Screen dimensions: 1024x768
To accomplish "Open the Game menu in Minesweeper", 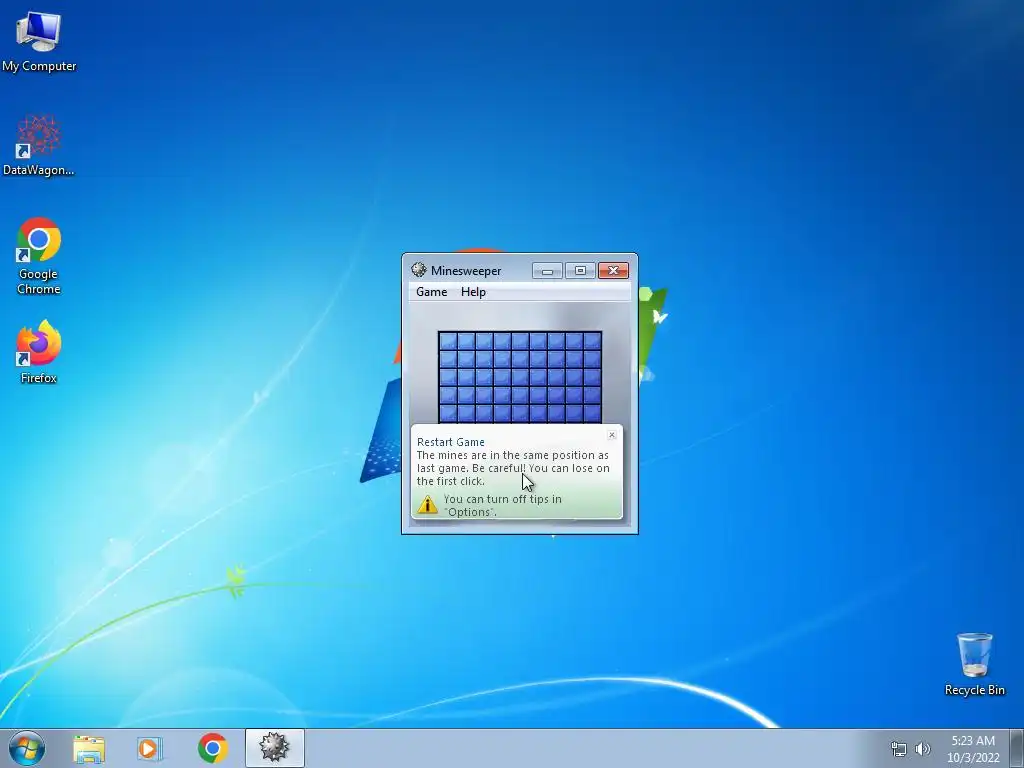I will click(432, 292).
